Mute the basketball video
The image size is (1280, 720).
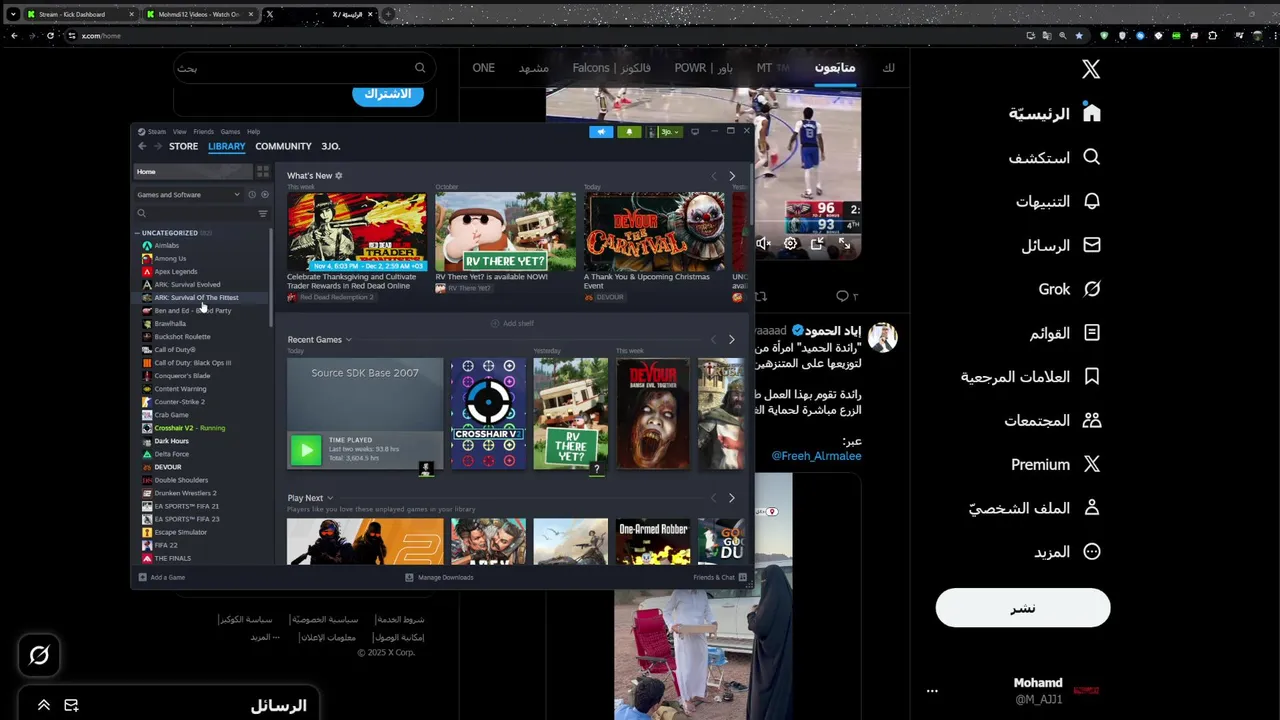pyautogui.click(x=763, y=243)
